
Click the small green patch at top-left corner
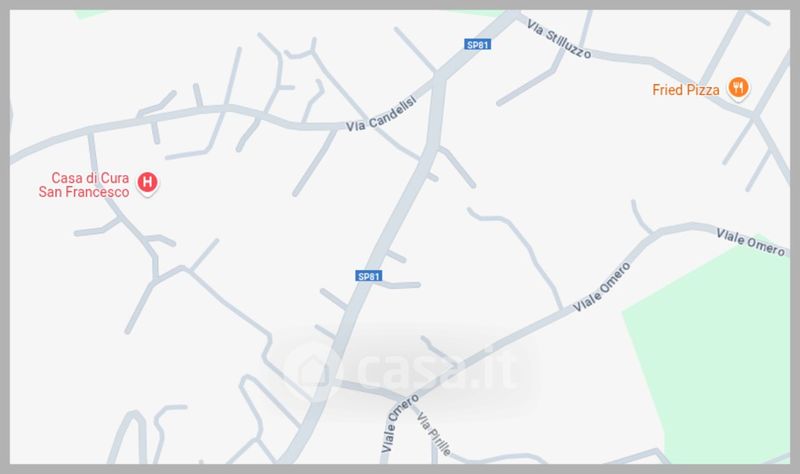(x=91, y=14)
